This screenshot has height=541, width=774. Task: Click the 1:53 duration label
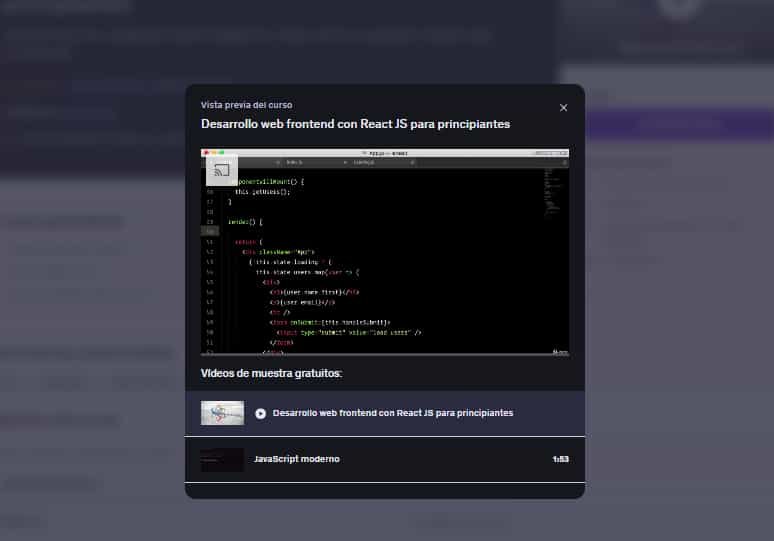coord(561,459)
